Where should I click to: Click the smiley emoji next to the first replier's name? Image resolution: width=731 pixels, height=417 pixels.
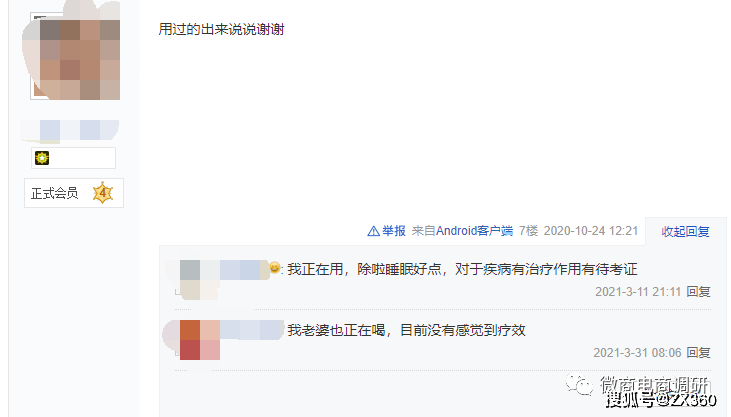[x=275, y=268]
